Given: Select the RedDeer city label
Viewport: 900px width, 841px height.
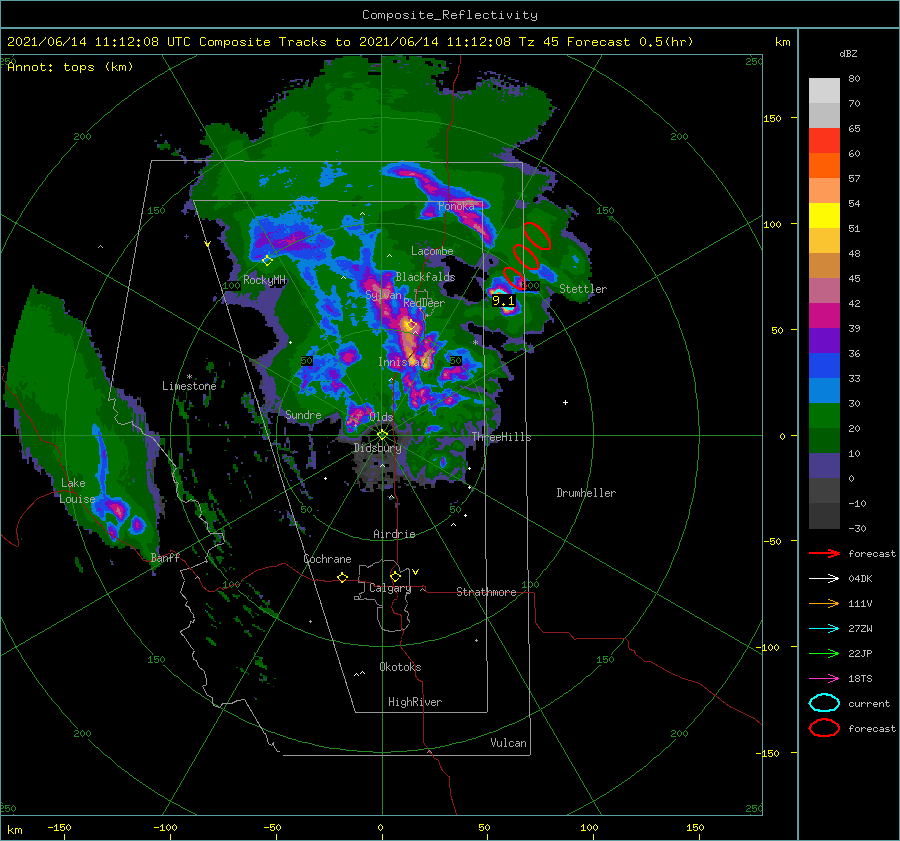Looking at the screenshot, I should 424,303.
